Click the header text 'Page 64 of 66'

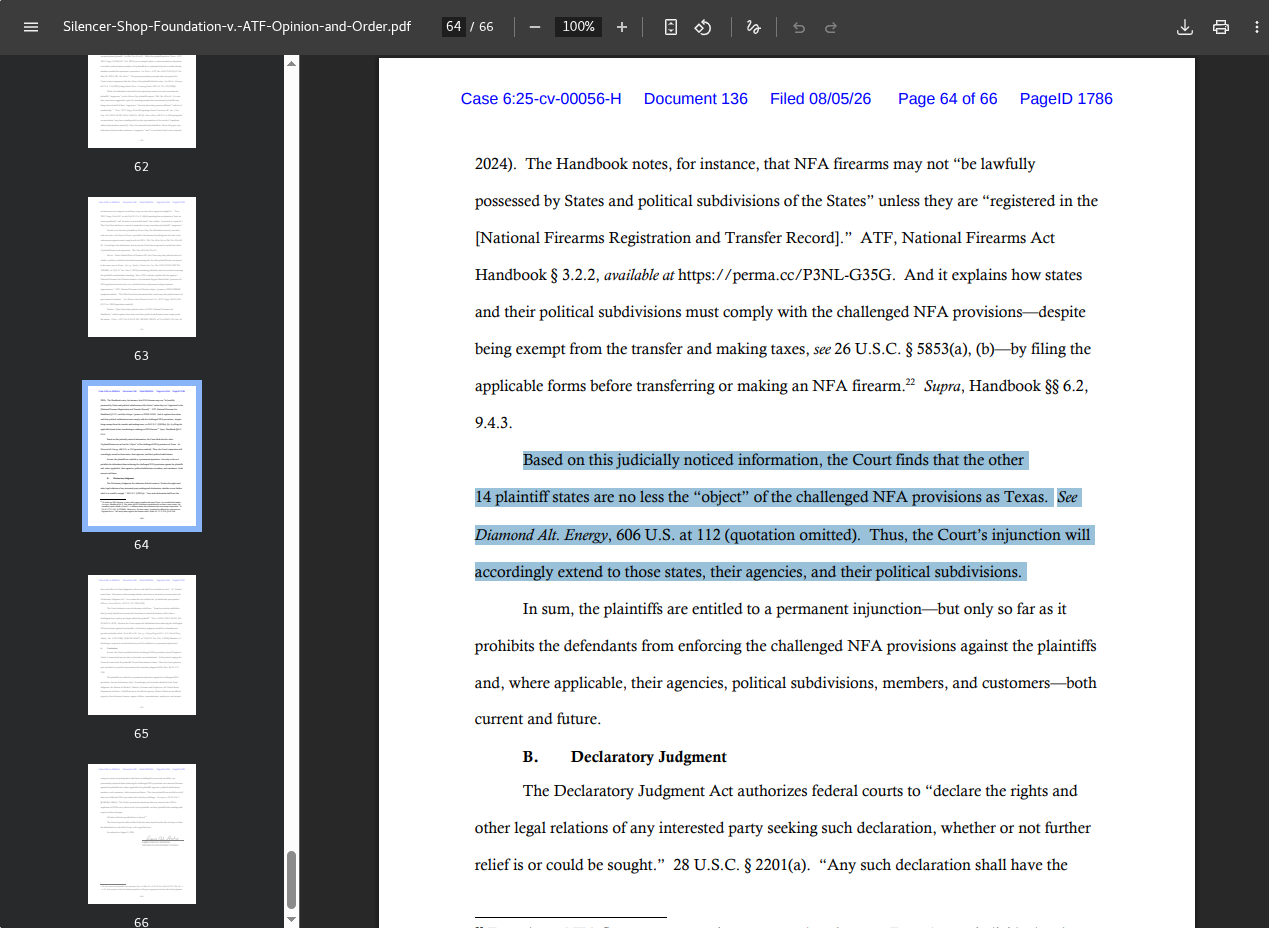[948, 99]
